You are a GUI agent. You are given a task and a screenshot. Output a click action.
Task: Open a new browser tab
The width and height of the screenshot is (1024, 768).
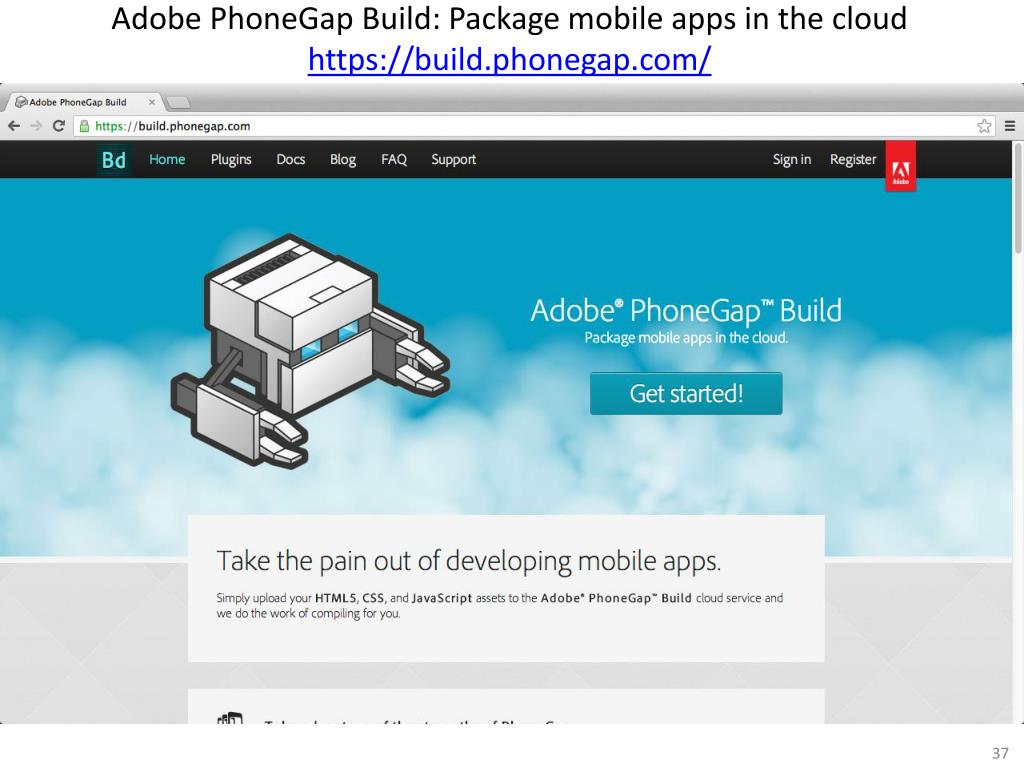tap(178, 102)
